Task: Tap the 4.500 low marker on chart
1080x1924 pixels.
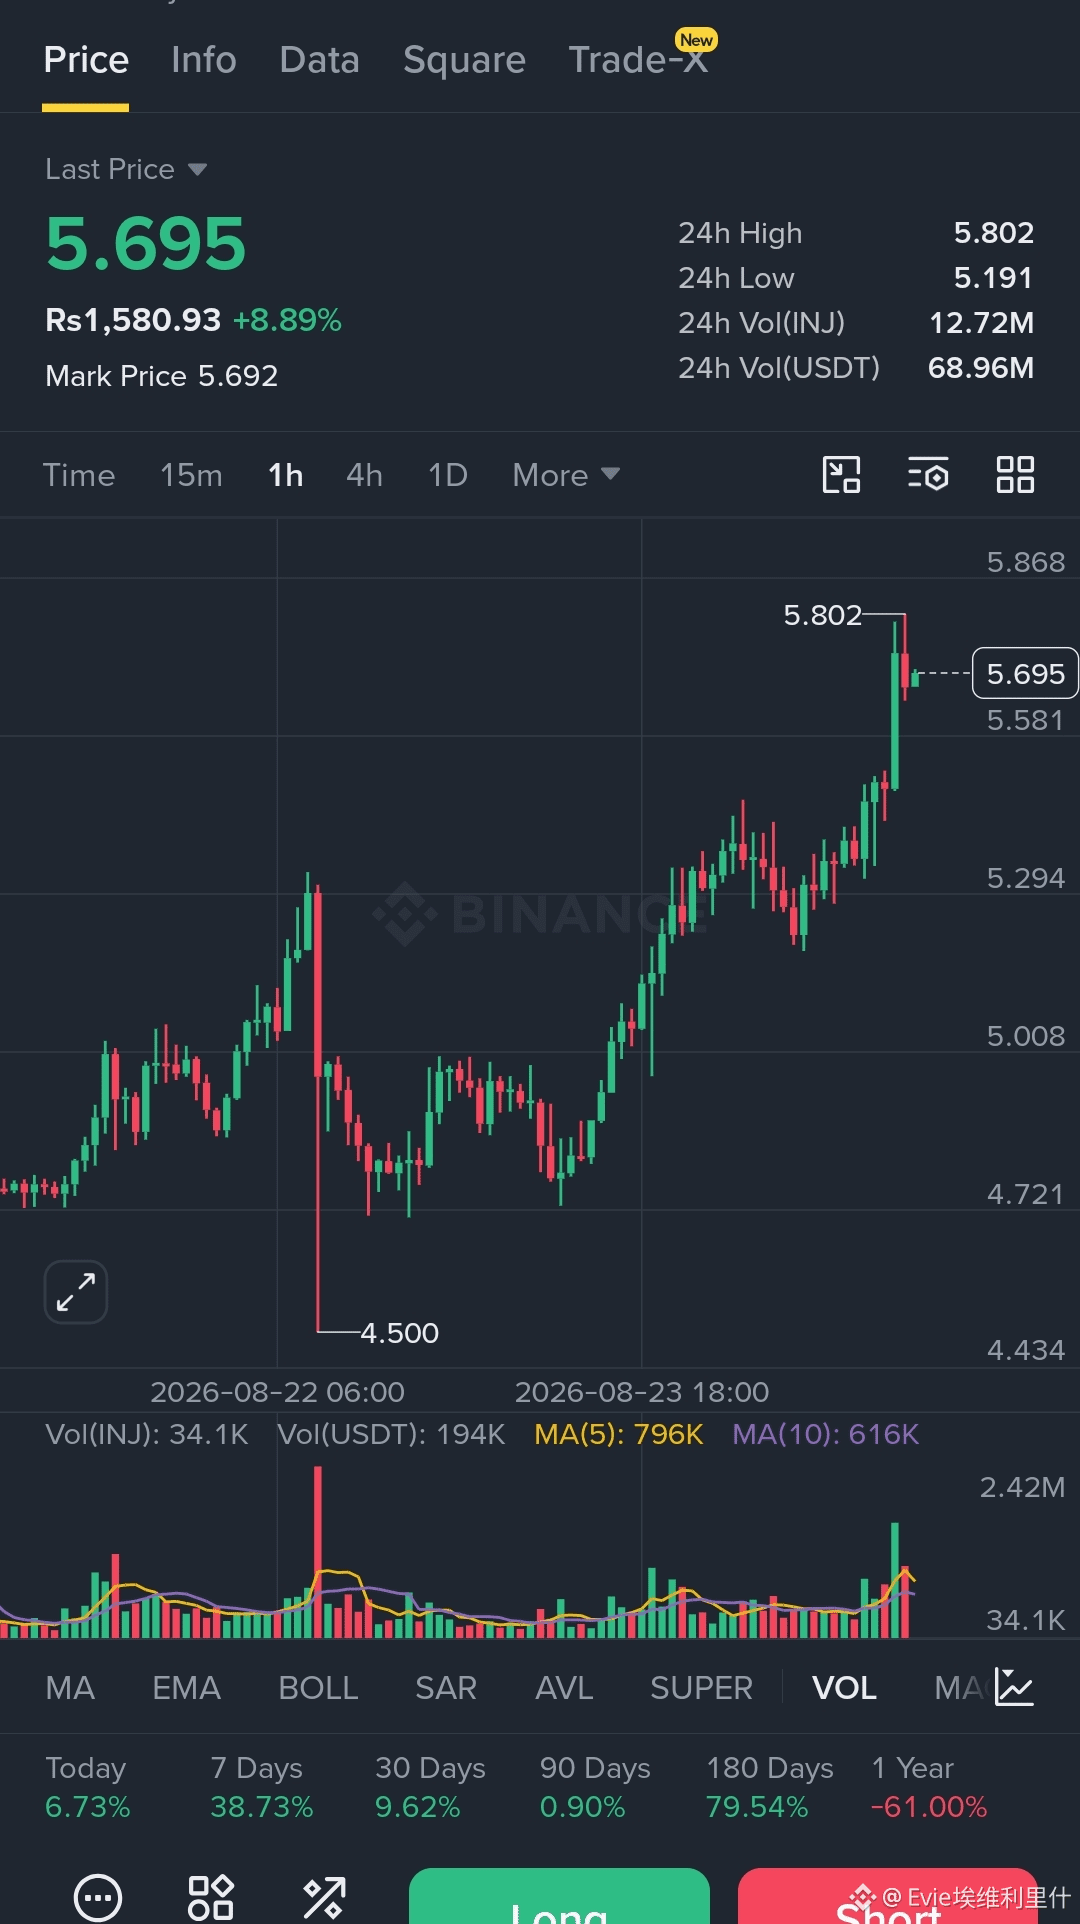Action: tap(399, 1333)
